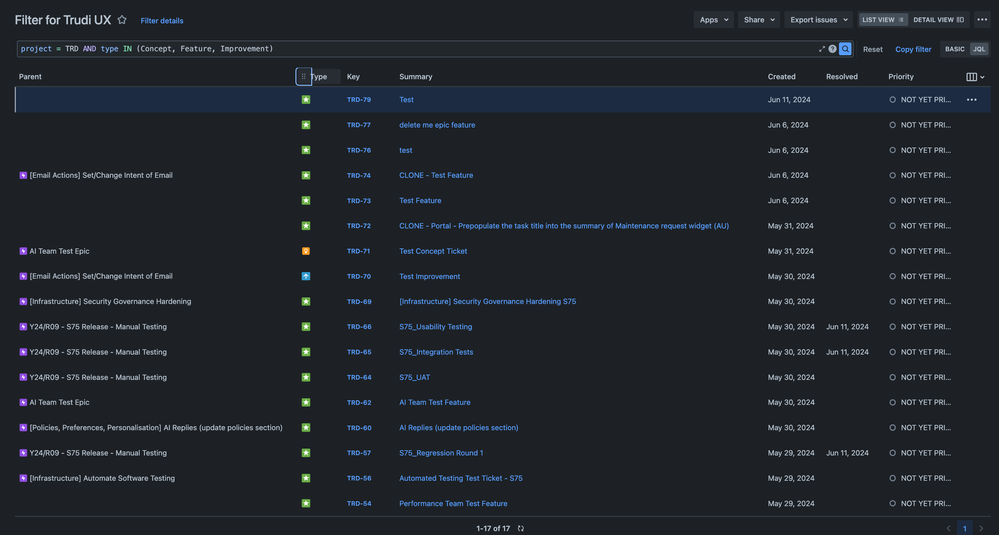Click the Feature type icon for TRD-54
Image resolution: width=999 pixels, height=535 pixels.
[x=306, y=503]
